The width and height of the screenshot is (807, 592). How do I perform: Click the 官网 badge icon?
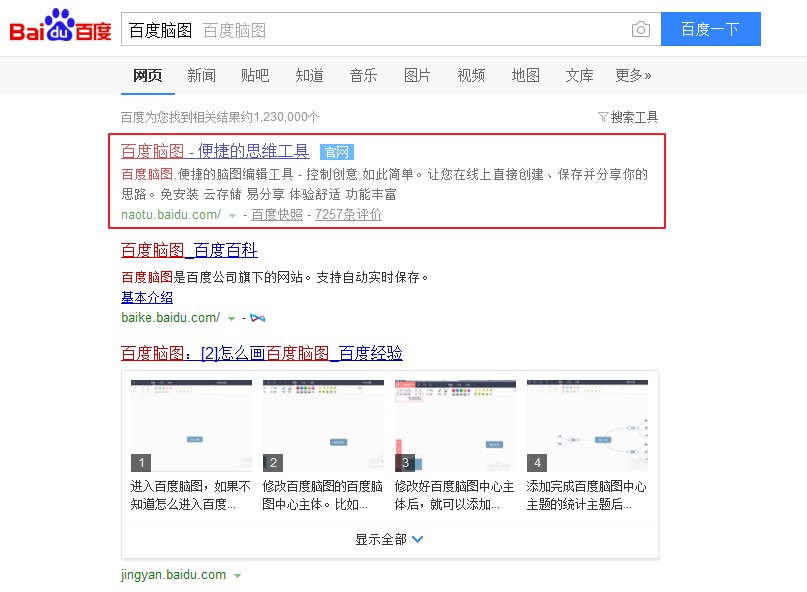(x=337, y=152)
